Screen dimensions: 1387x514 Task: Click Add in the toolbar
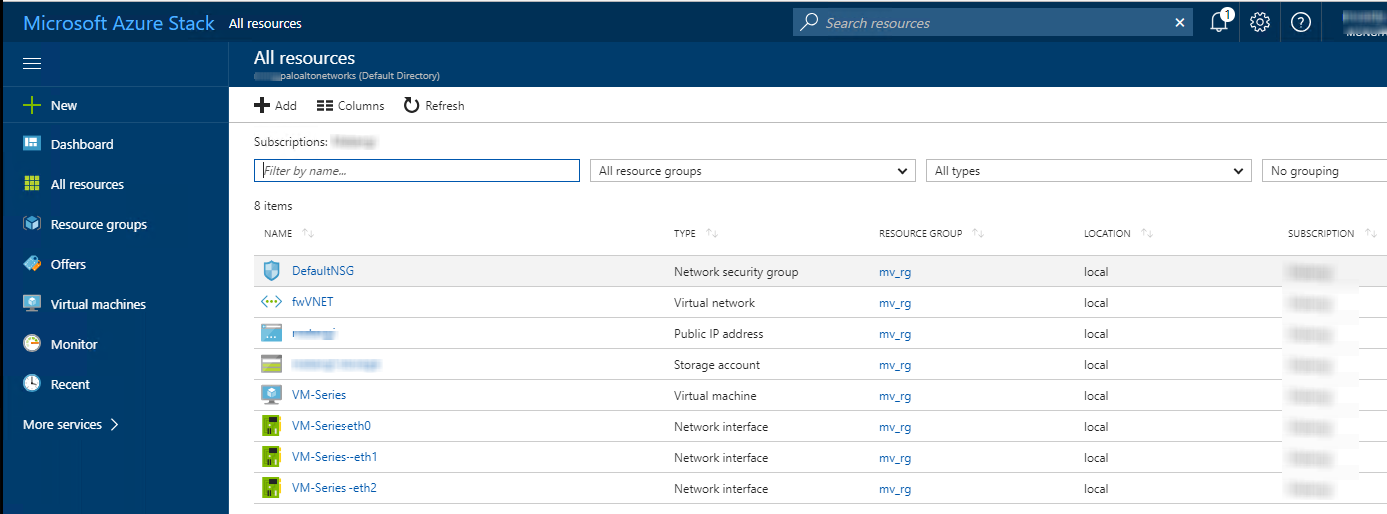tap(275, 105)
